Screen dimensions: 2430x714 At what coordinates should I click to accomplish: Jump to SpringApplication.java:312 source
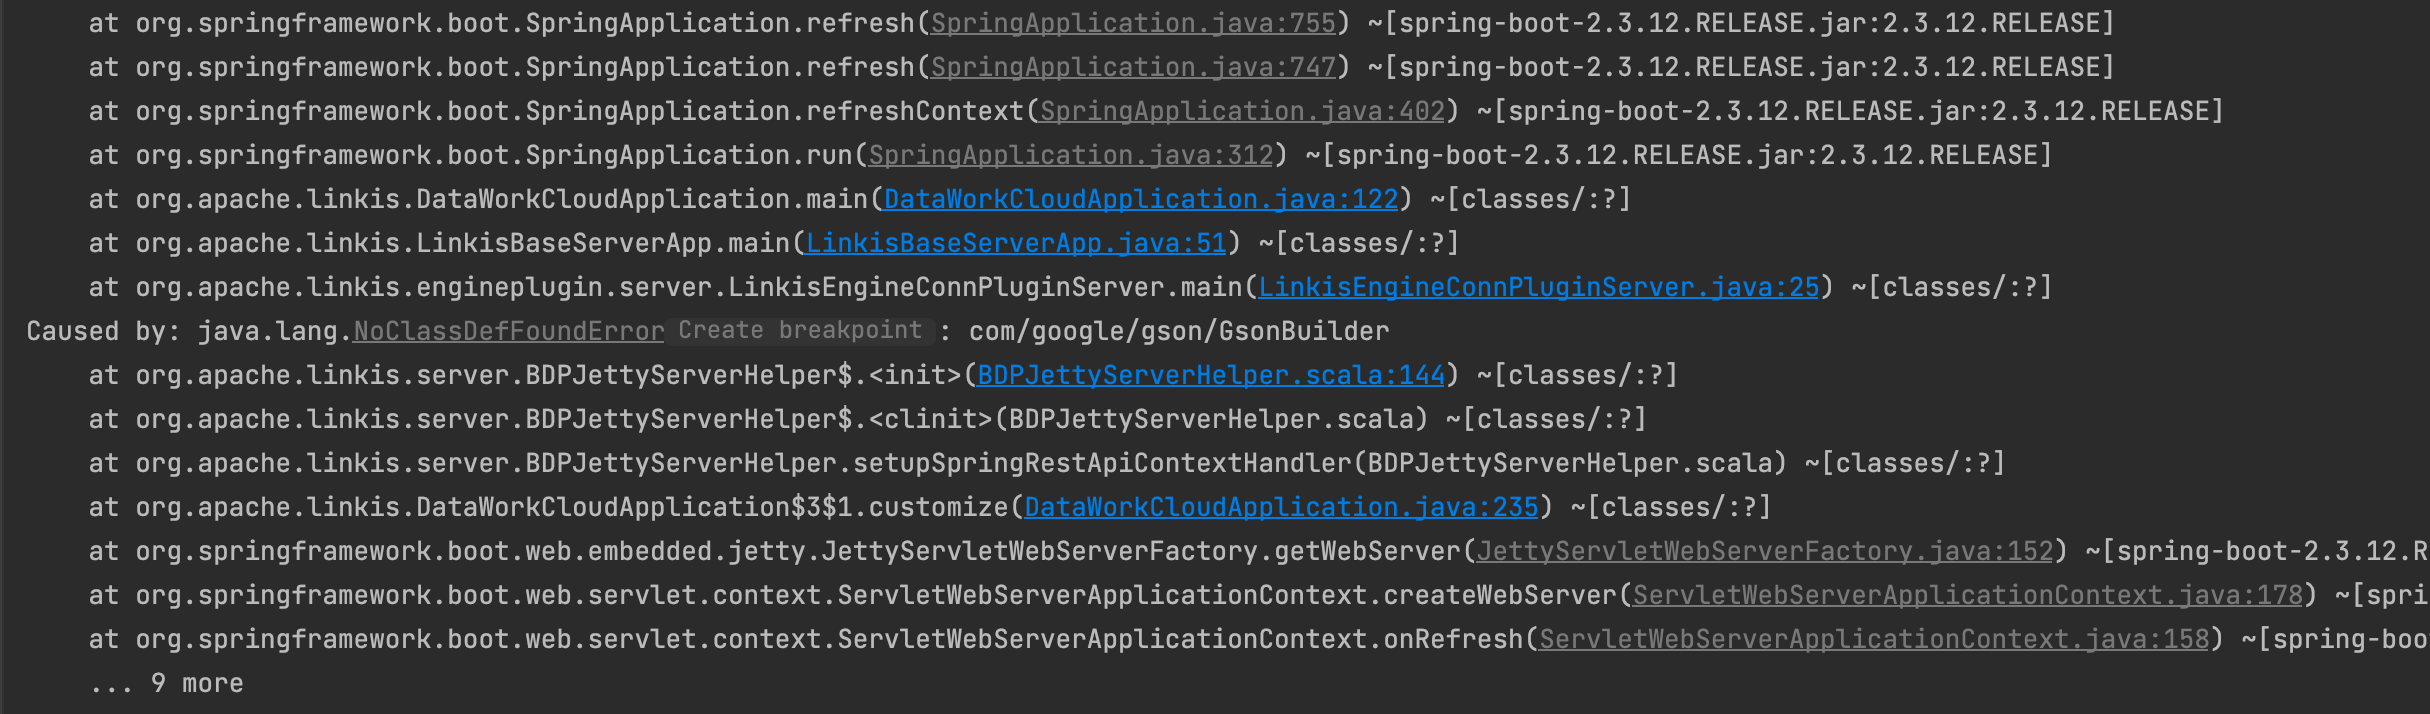tap(1071, 155)
